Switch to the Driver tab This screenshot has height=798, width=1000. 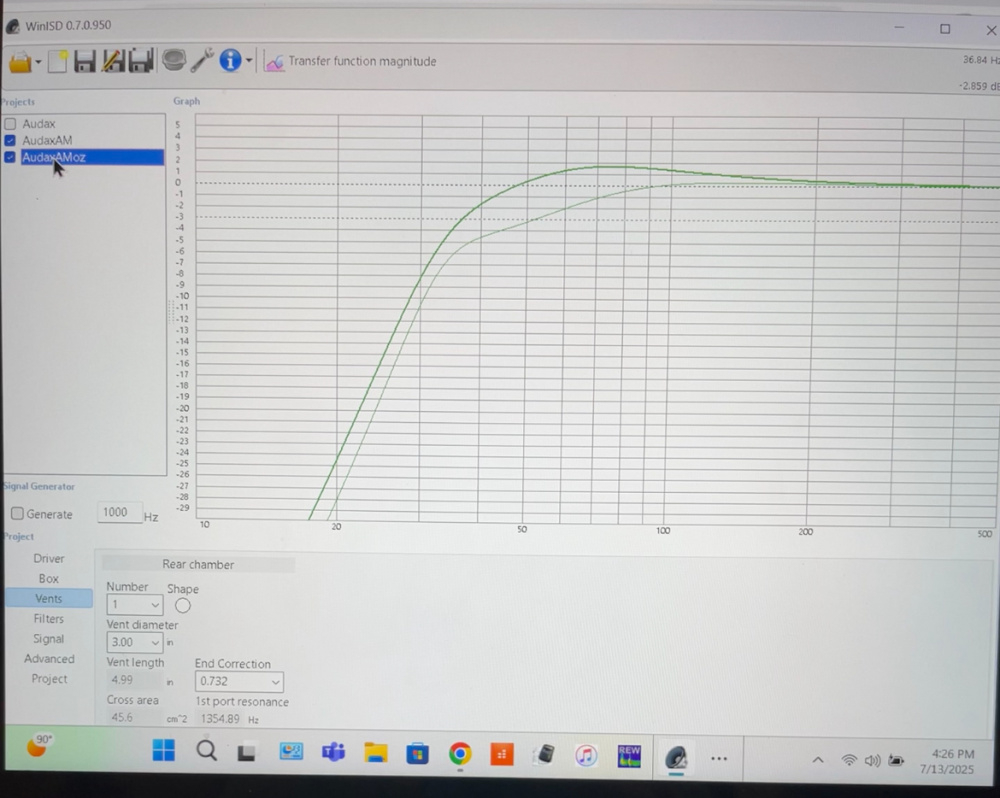(49, 559)
